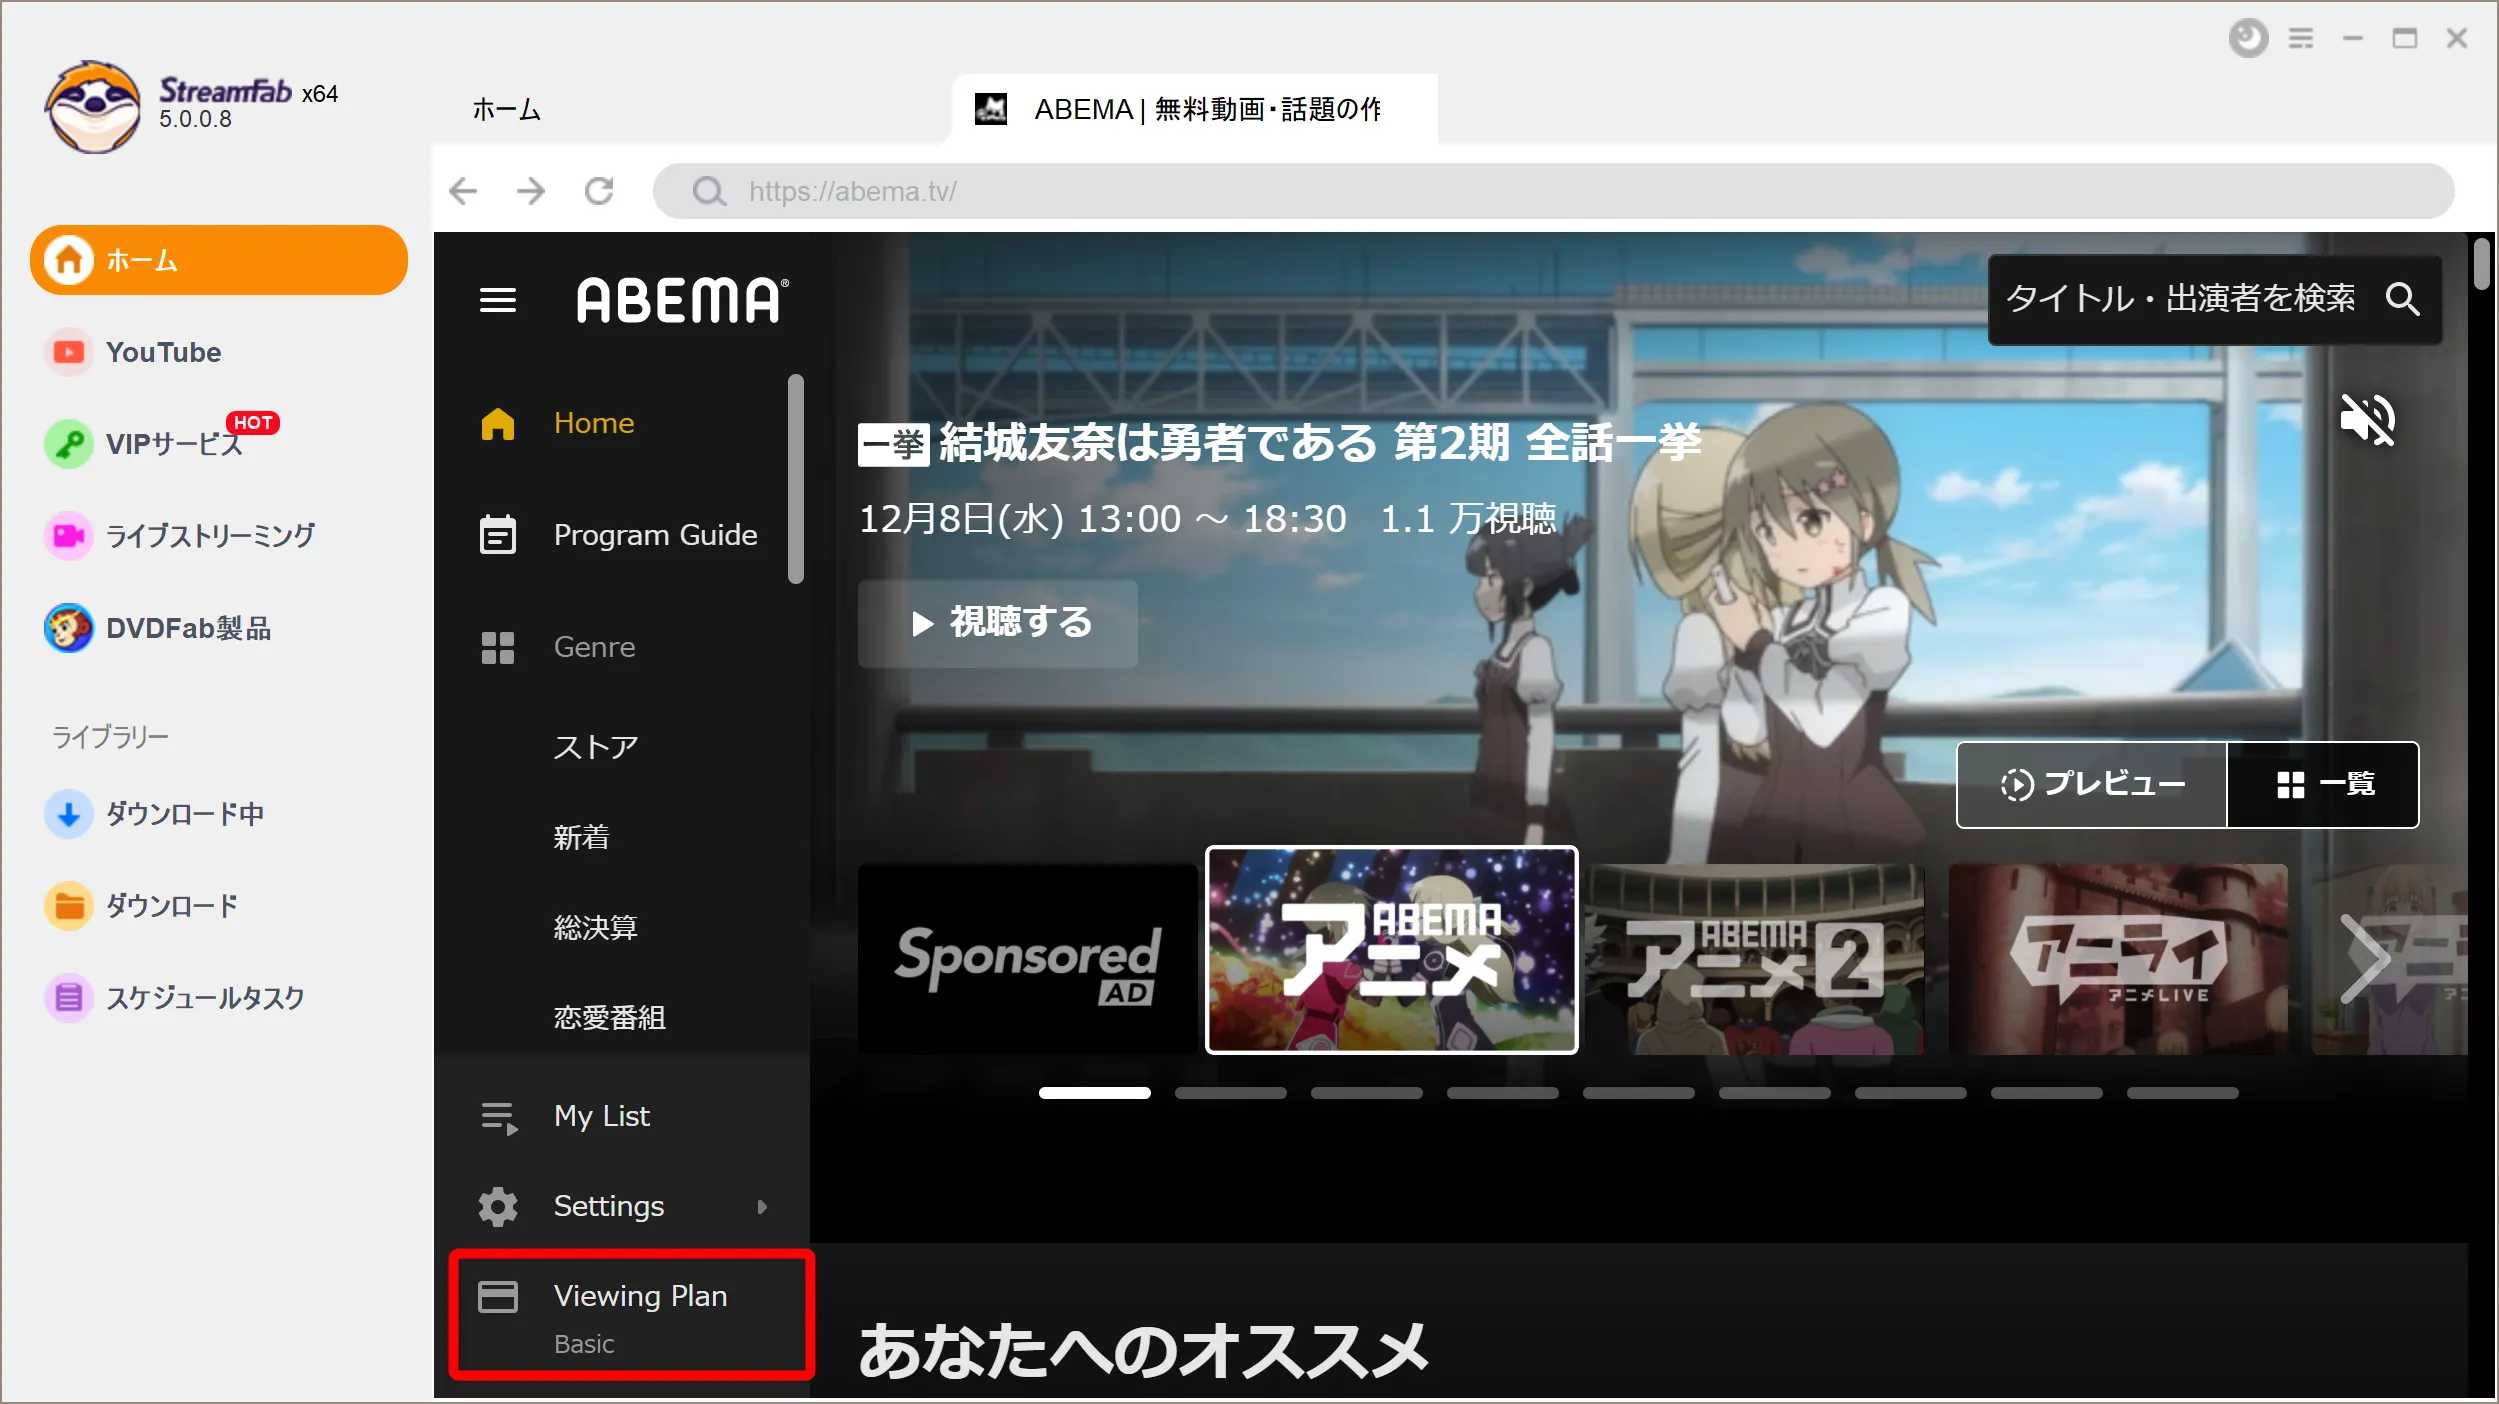Open the ABEMA hamburger menu
This screenshot has width=2499, height=1404.
pyautogui.click(x=498, y=300)
